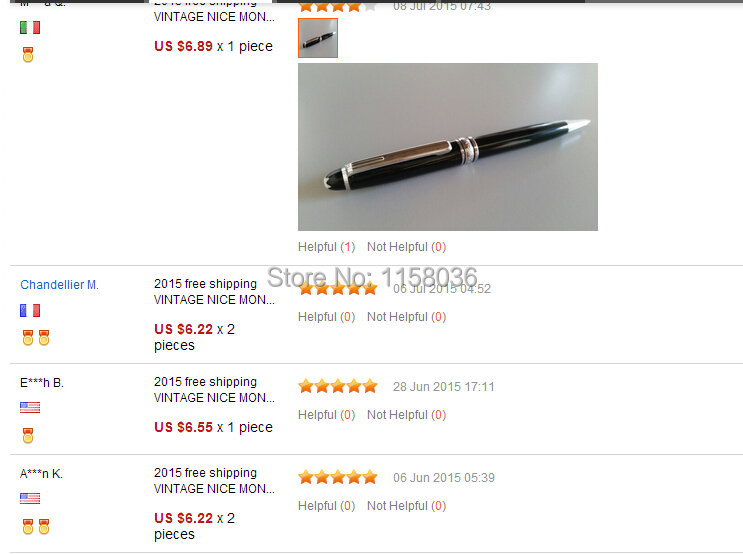Click the medal icon under E***h B.
The image size is (743, 554).
pyautogui.click(x=28, y=436)
